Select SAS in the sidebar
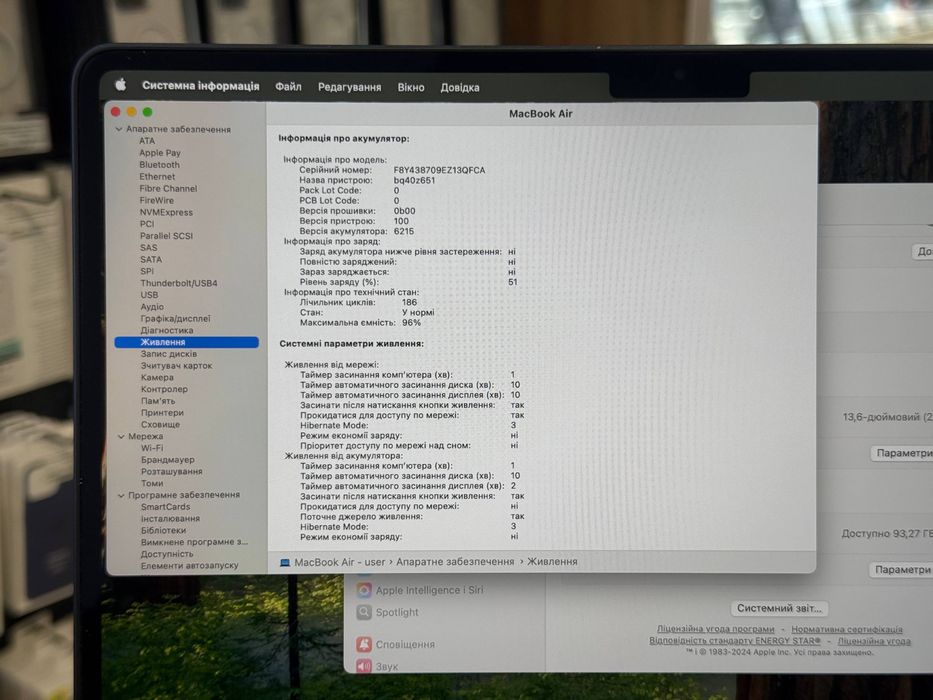This screenshot has height=700, width=933. (149, 248)
